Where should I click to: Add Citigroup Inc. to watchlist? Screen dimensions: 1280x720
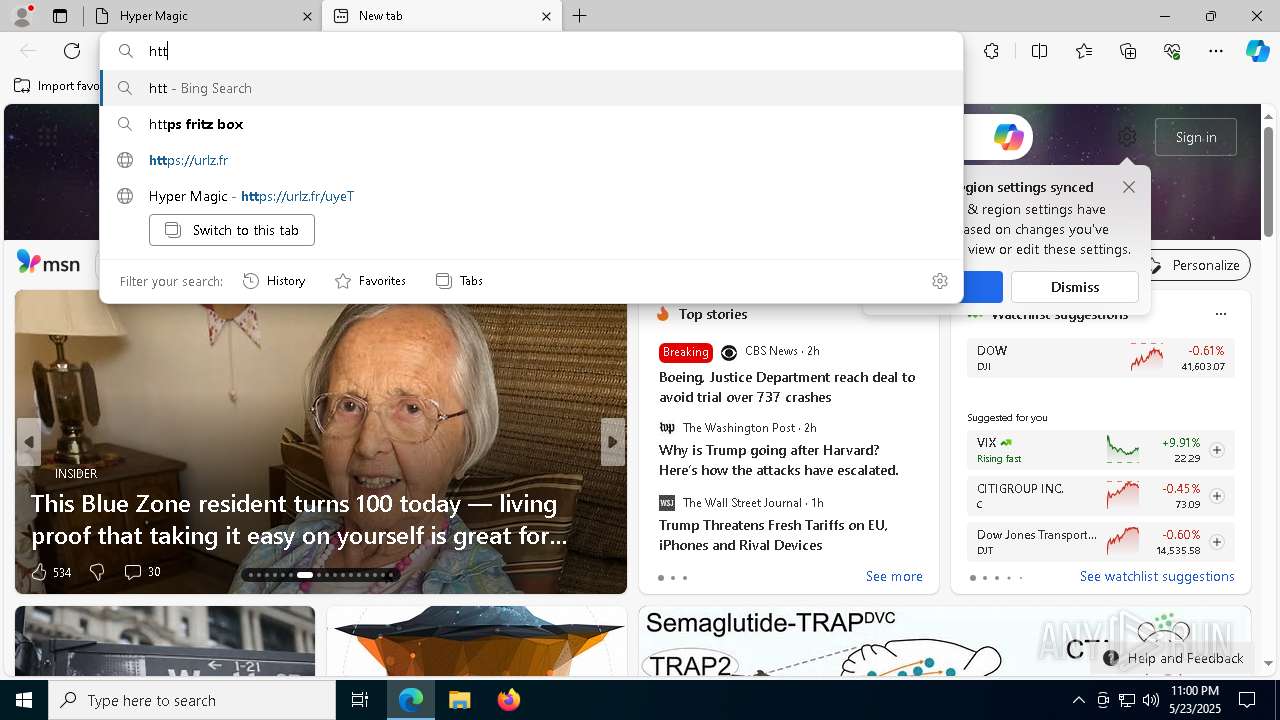point(1216,496)
